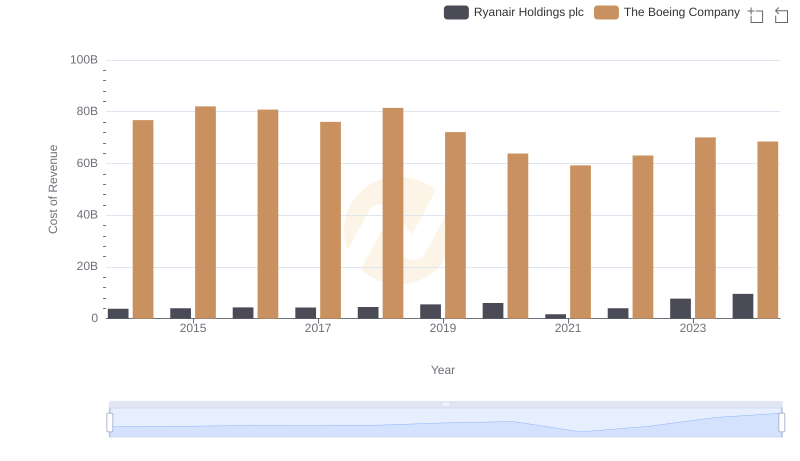800x461 pixels.
Task: Select Ryanair bar for 2019
Action: [x=431, y=312]
